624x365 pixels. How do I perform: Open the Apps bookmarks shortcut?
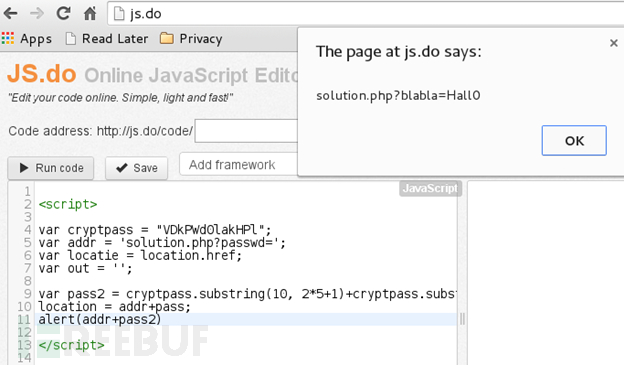coord(27,39)
